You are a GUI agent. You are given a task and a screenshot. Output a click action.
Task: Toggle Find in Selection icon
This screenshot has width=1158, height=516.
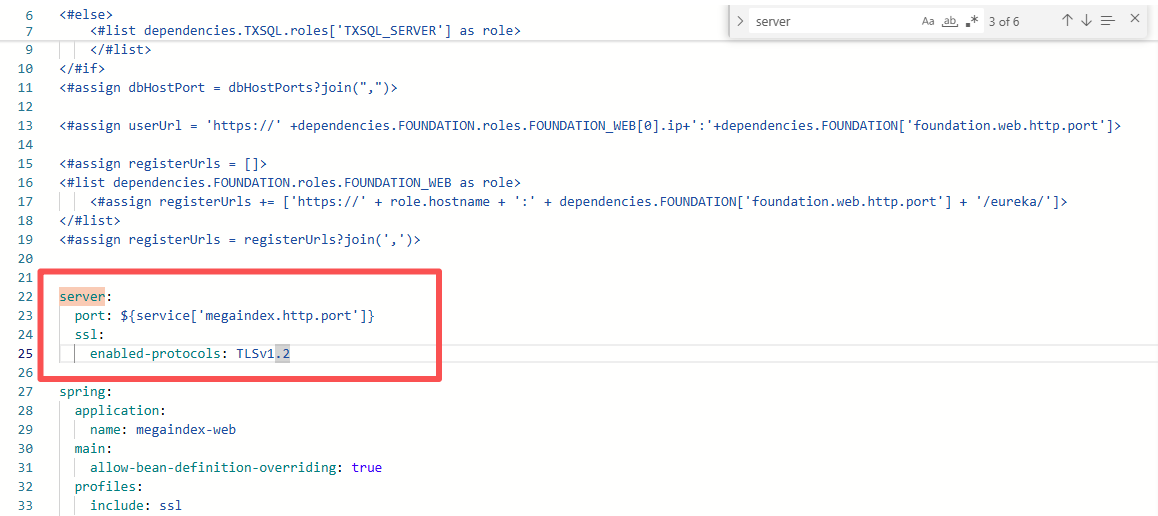click(1107, 21)
